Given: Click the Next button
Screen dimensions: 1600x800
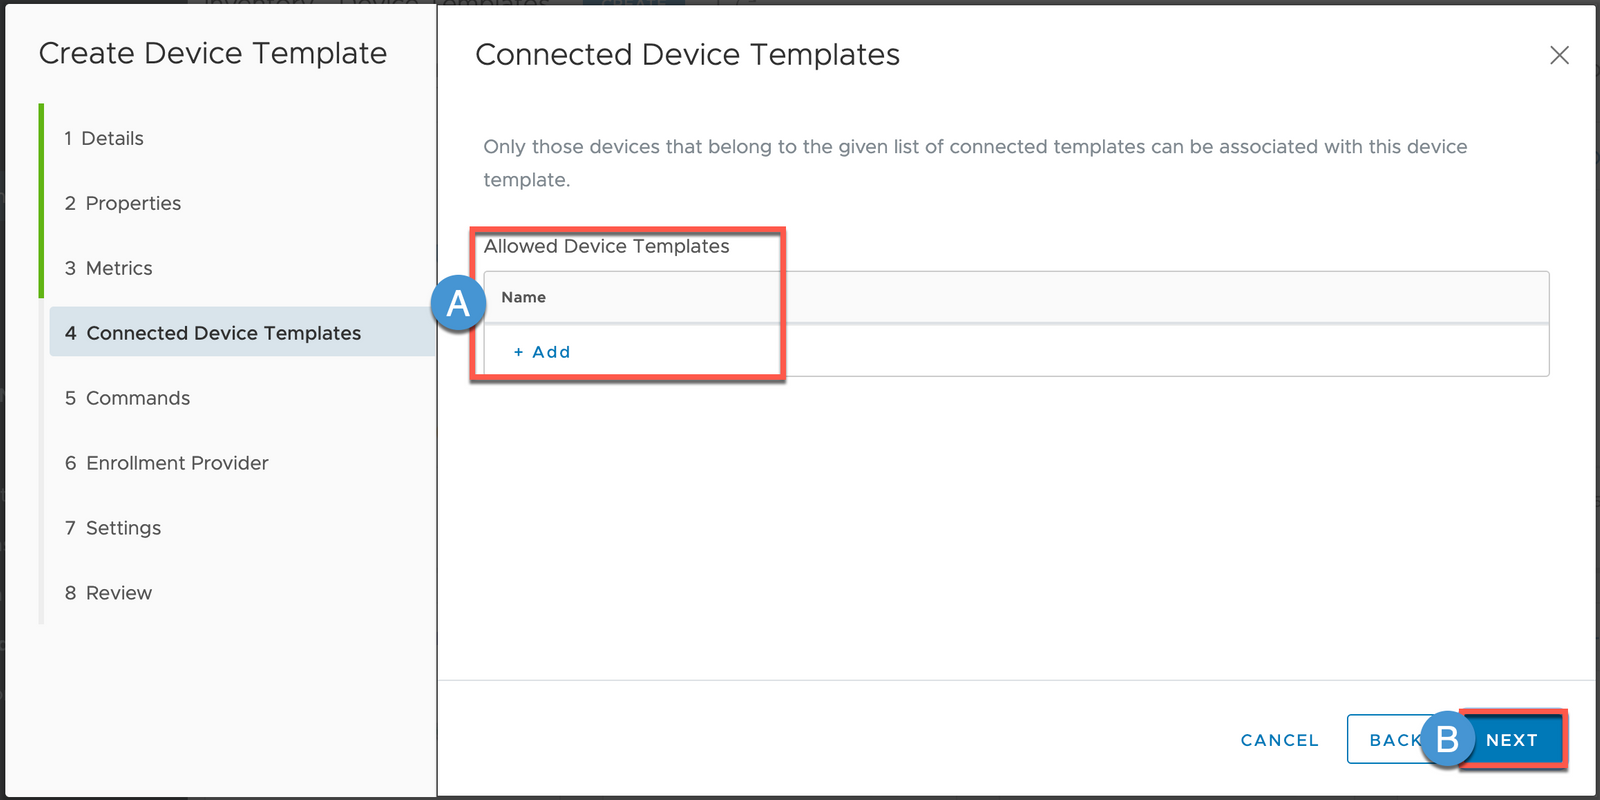Looking at the screenshot, I should click(x=1512, y=740).
